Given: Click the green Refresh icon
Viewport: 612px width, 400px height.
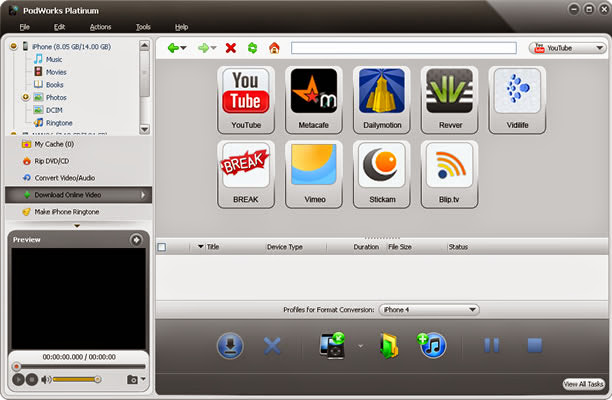Looking at the screenshot, I should coord(252,47).
